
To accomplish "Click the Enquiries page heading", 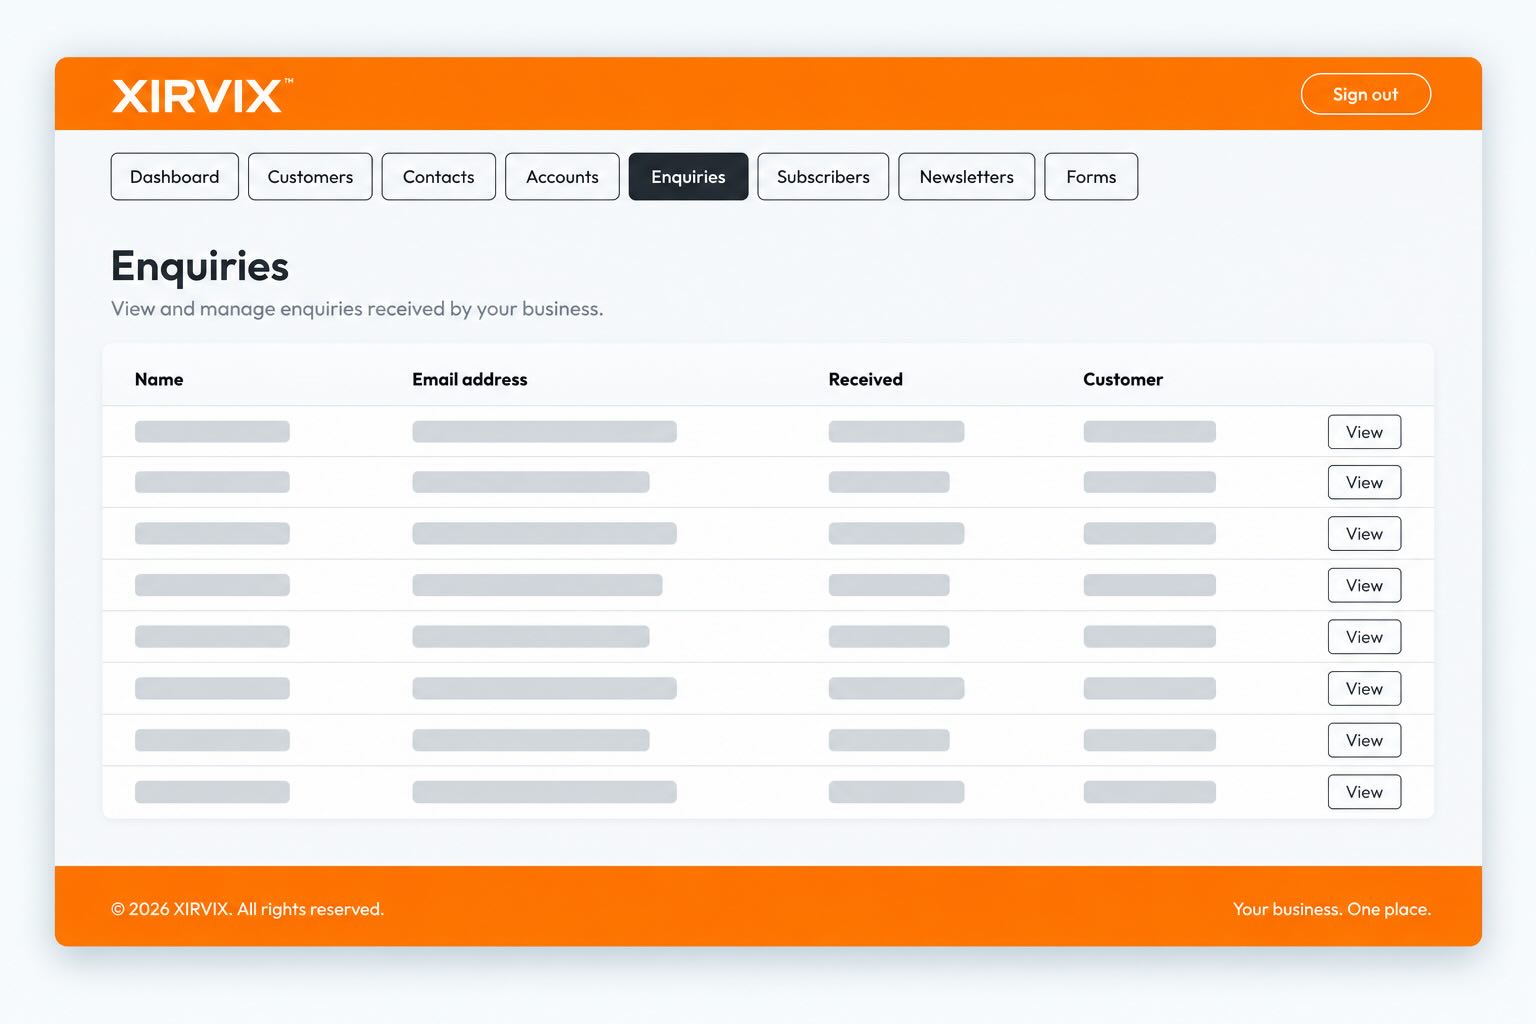I will [200, 266].
